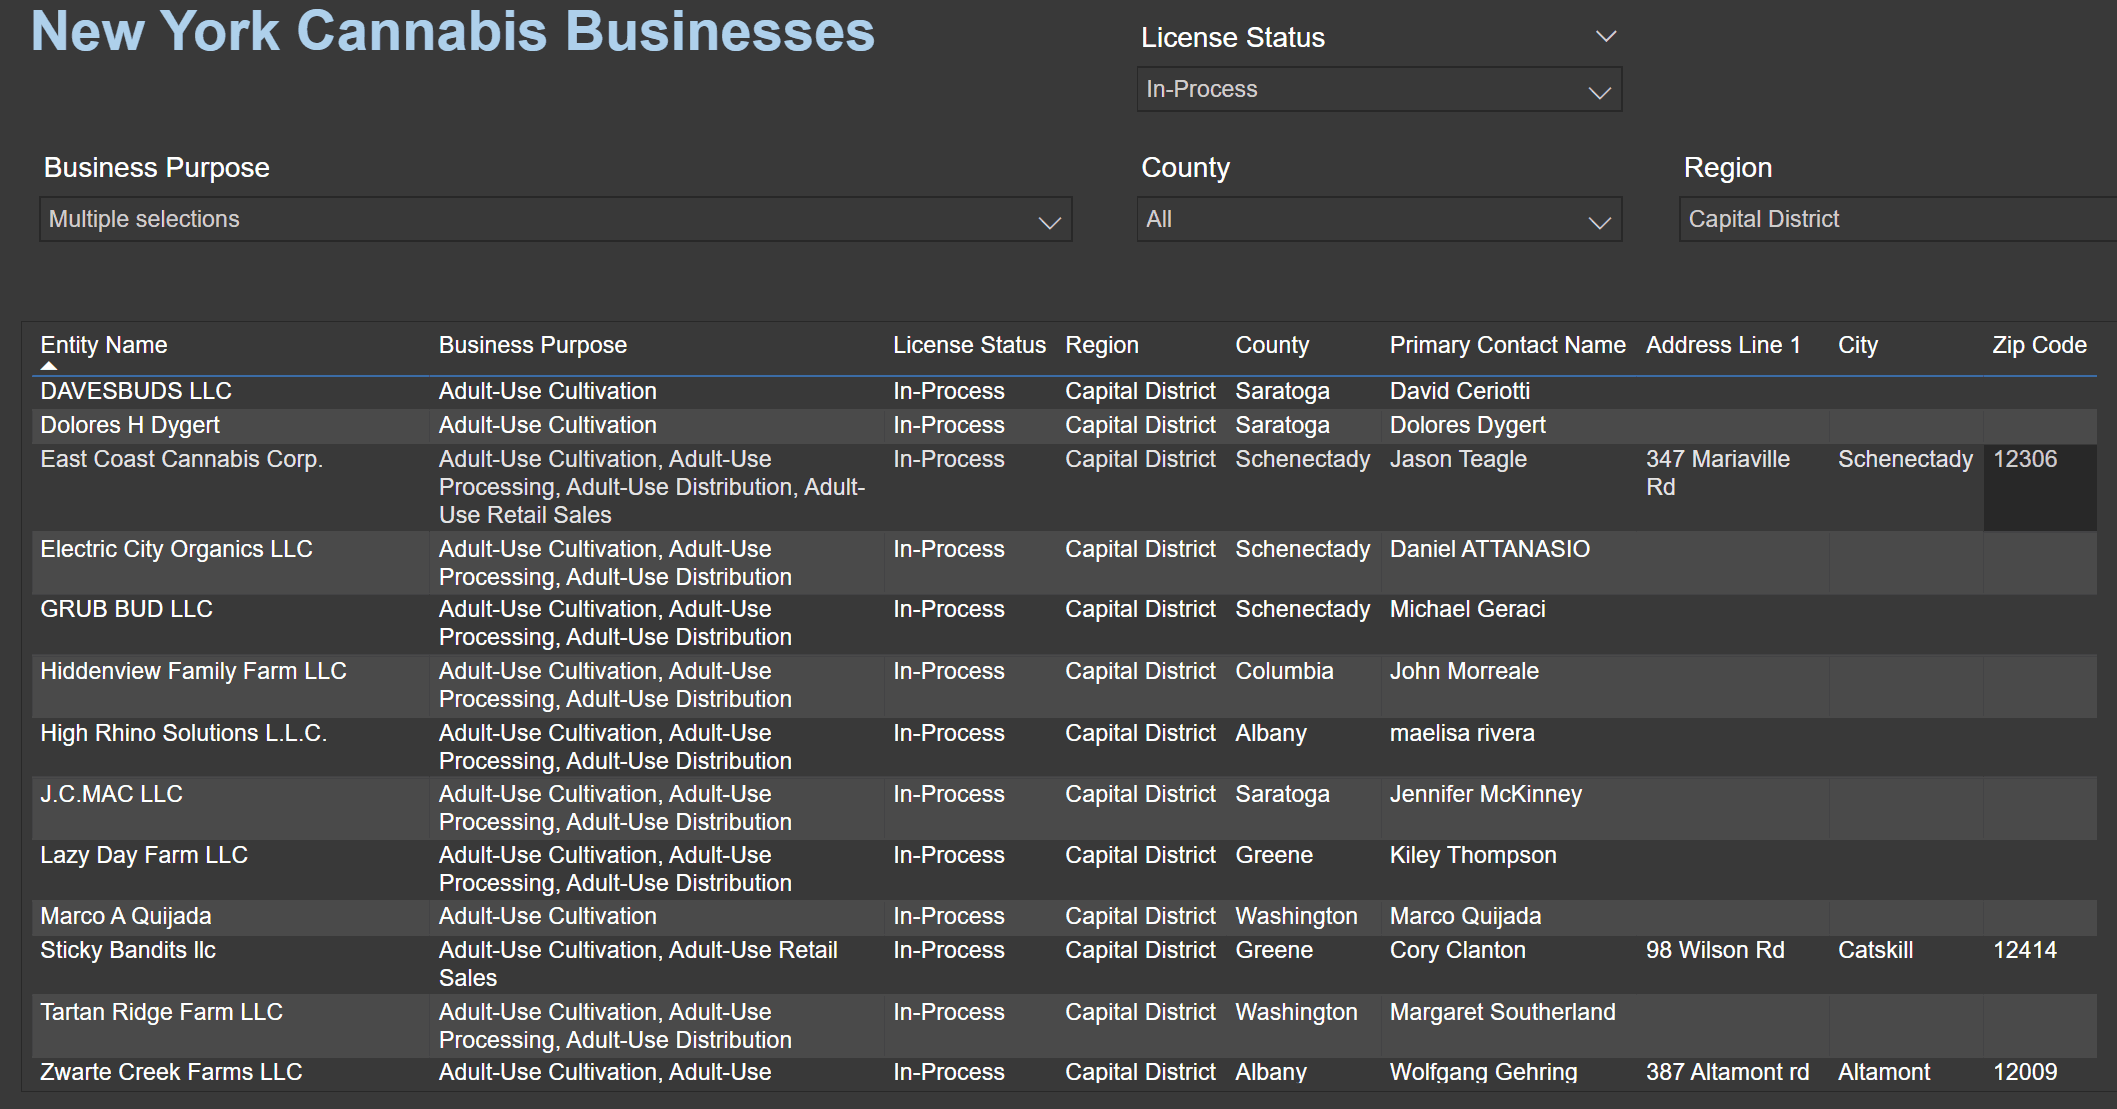The height and width of the screenshot is (1109, 2117).
Task: Click contact name David Ceriotti
Action: click(x=1460, y=391)
